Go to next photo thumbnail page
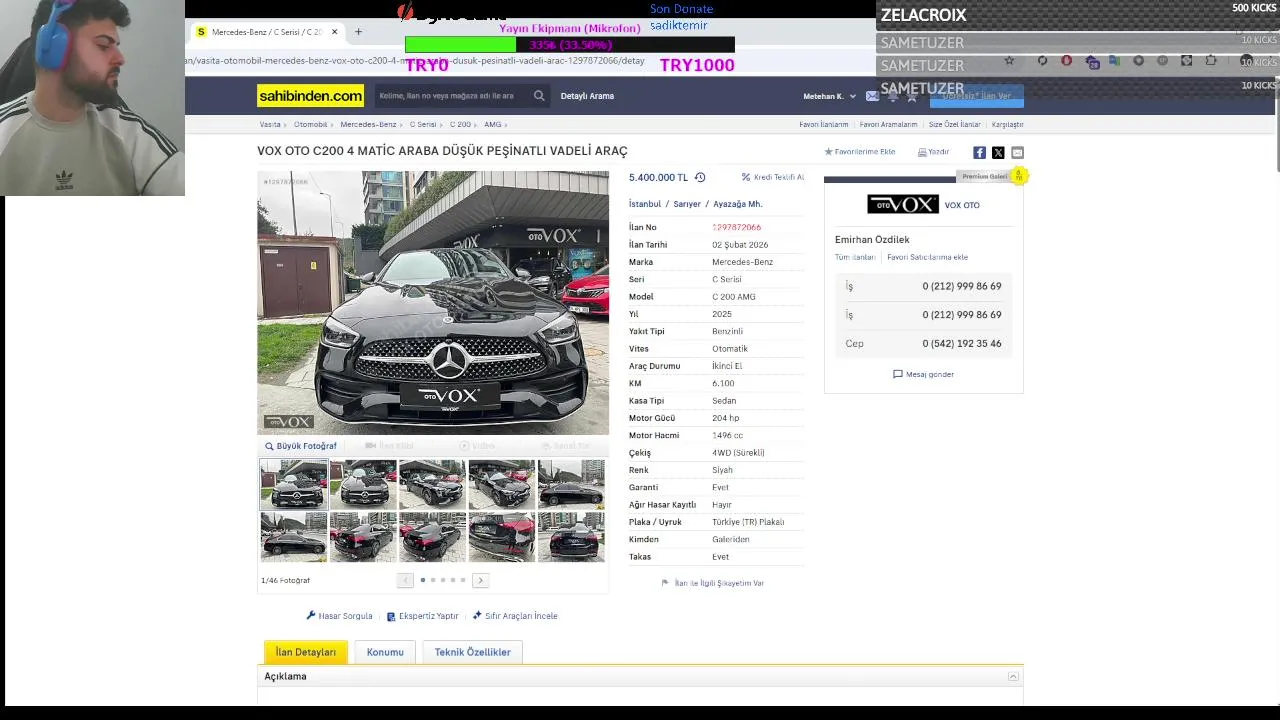The height and width of the screenshot is (720, 1280). pyautogui.click(x=480, y=580)
